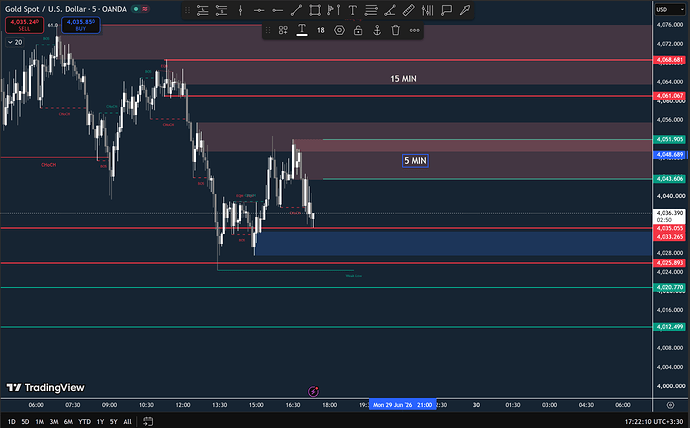Click the purple lightning event marker
This screenshot has height=428, width=690.
(313, 391)
